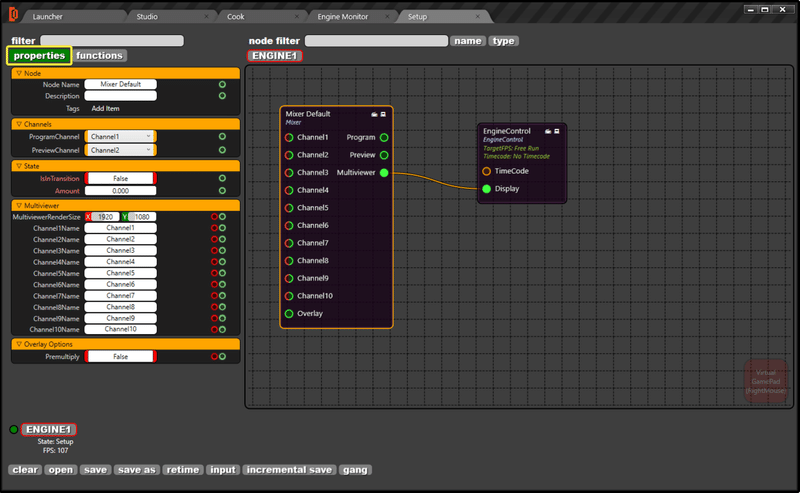The height and width of the screenshot is (493, 800).
Task: Toggle green circle beside Amount
Action: [x=222, y=190]
